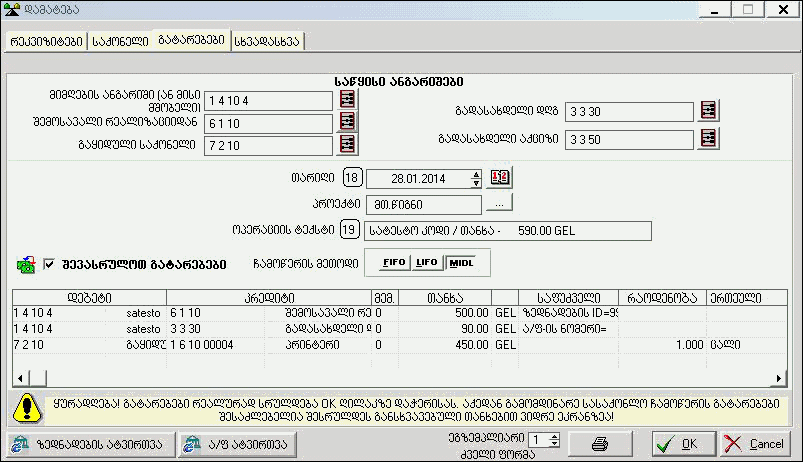
Task: Click the printer icon button
Action: pos(600,442)
